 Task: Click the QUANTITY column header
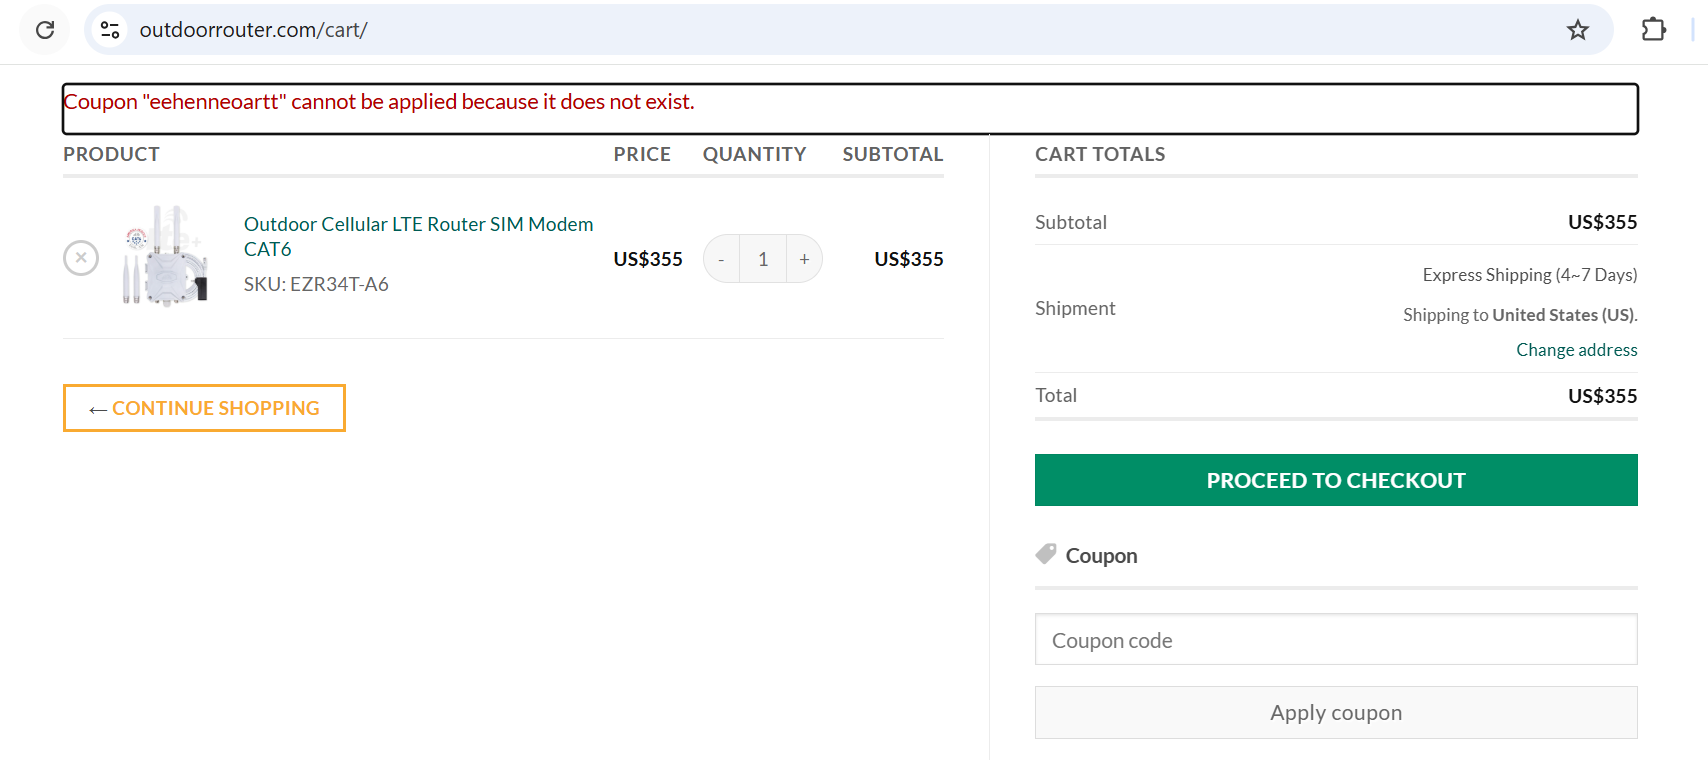pos(754,154)
